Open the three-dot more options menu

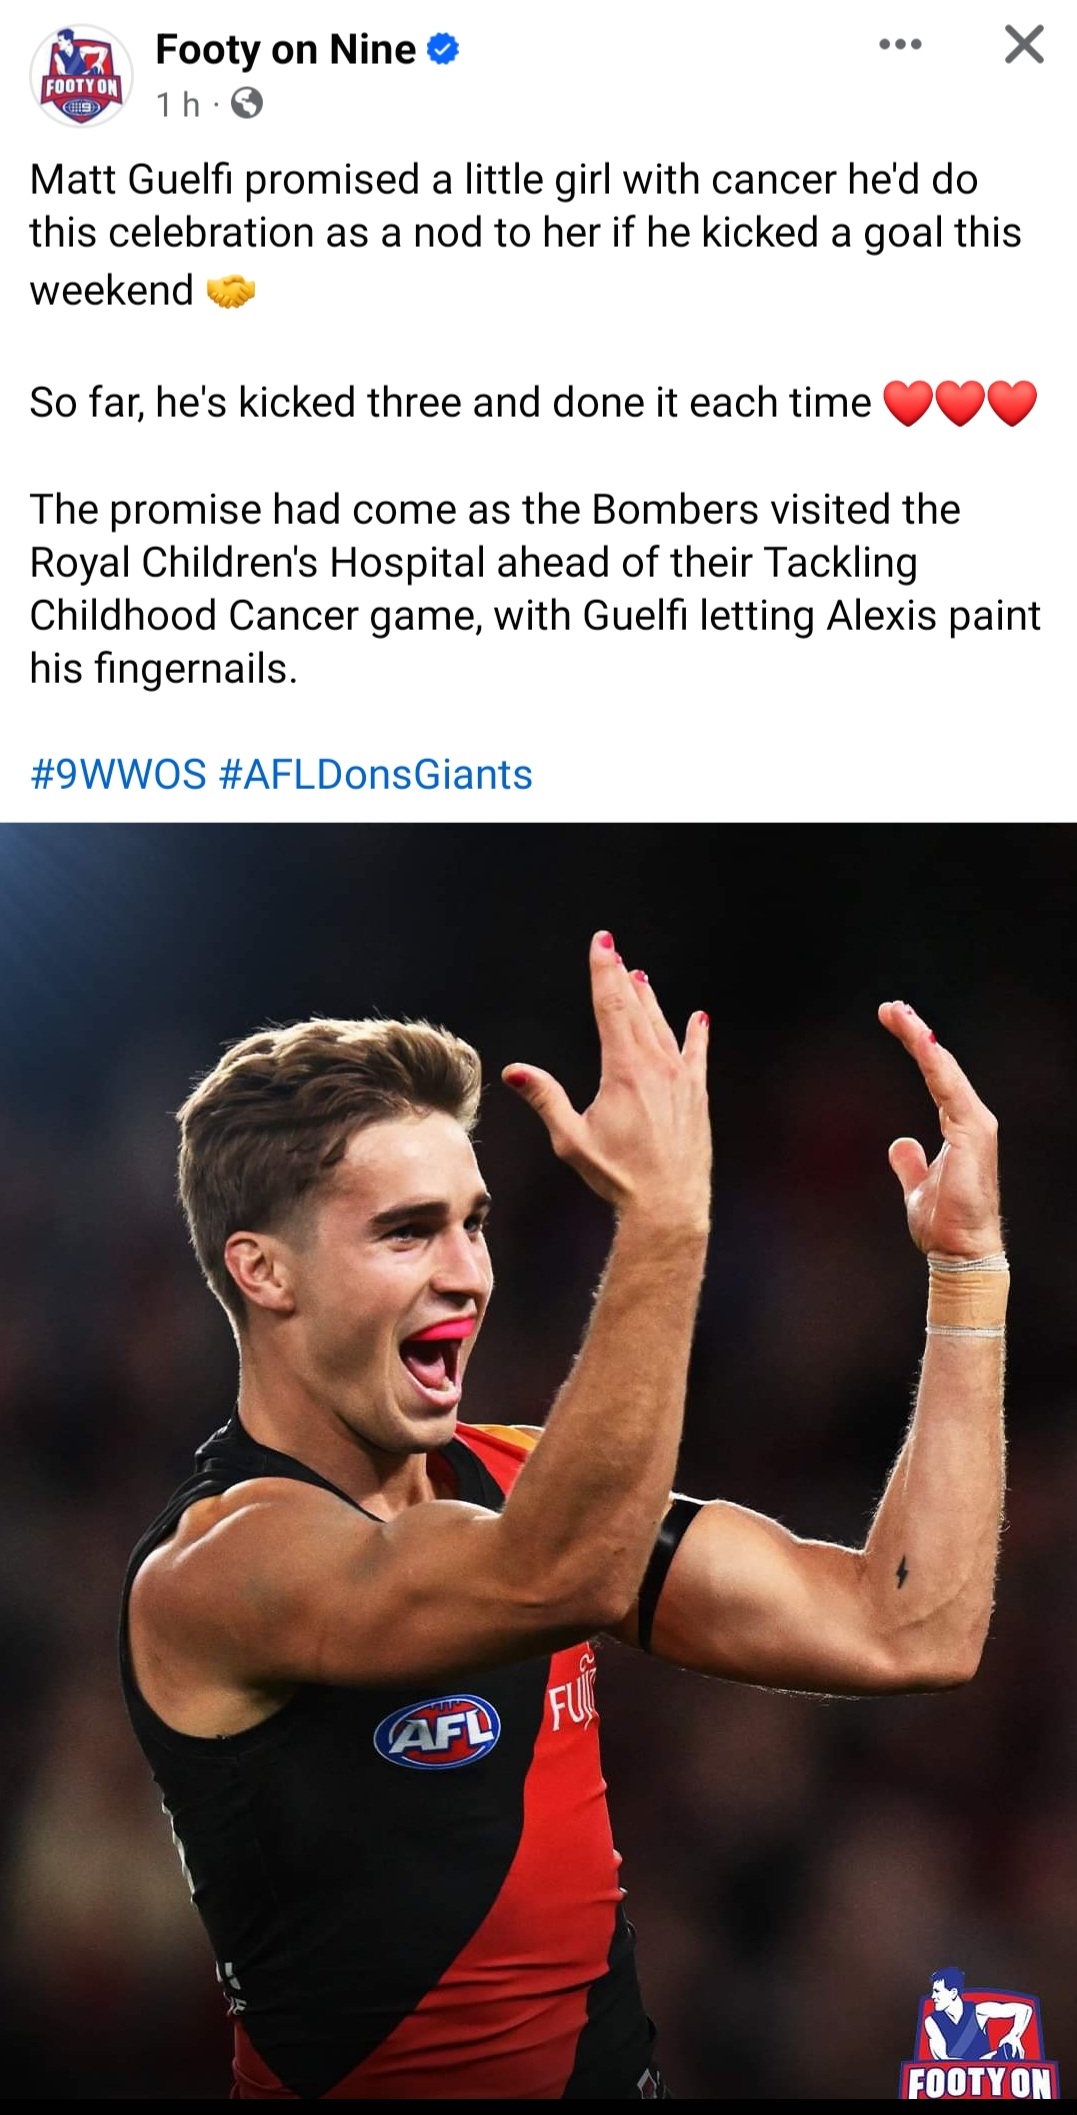point(900,44)
